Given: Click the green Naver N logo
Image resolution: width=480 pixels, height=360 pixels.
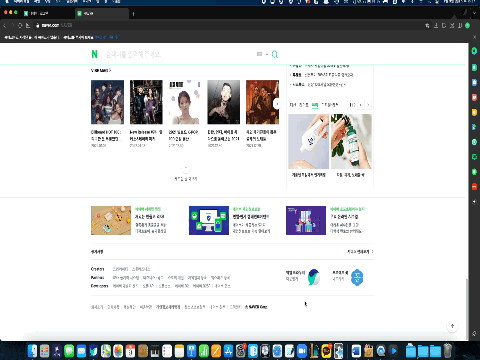Looking at the screenshot, I should coord(95,54).
